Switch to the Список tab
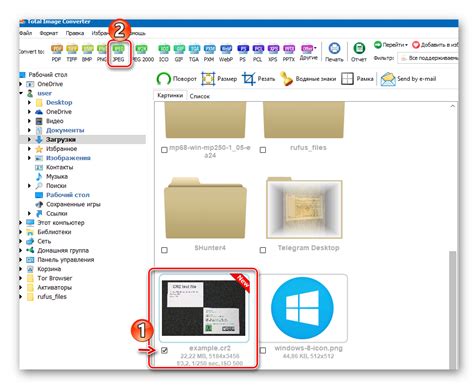Viewport: 474px width, 385px height. (x=199, y=96)
